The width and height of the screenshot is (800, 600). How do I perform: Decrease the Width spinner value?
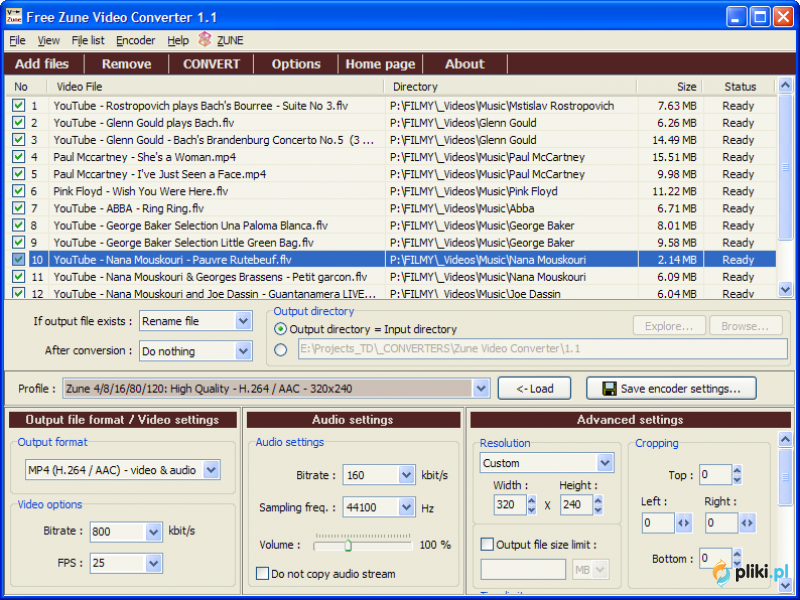[x=532, y=510]
